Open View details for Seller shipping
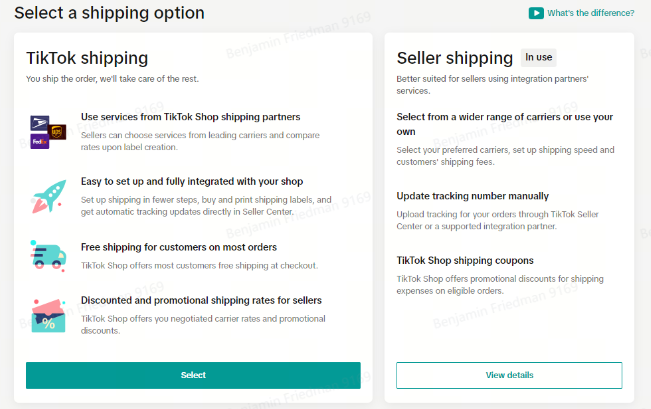The width and height of the screenshot is (651, 409). pyautogui.click(x=509, y=375)
